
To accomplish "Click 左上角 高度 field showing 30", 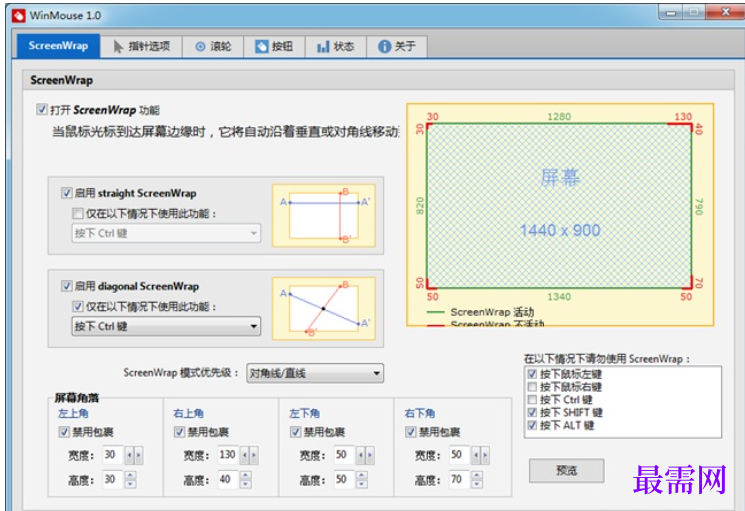I will coord(113,479).
